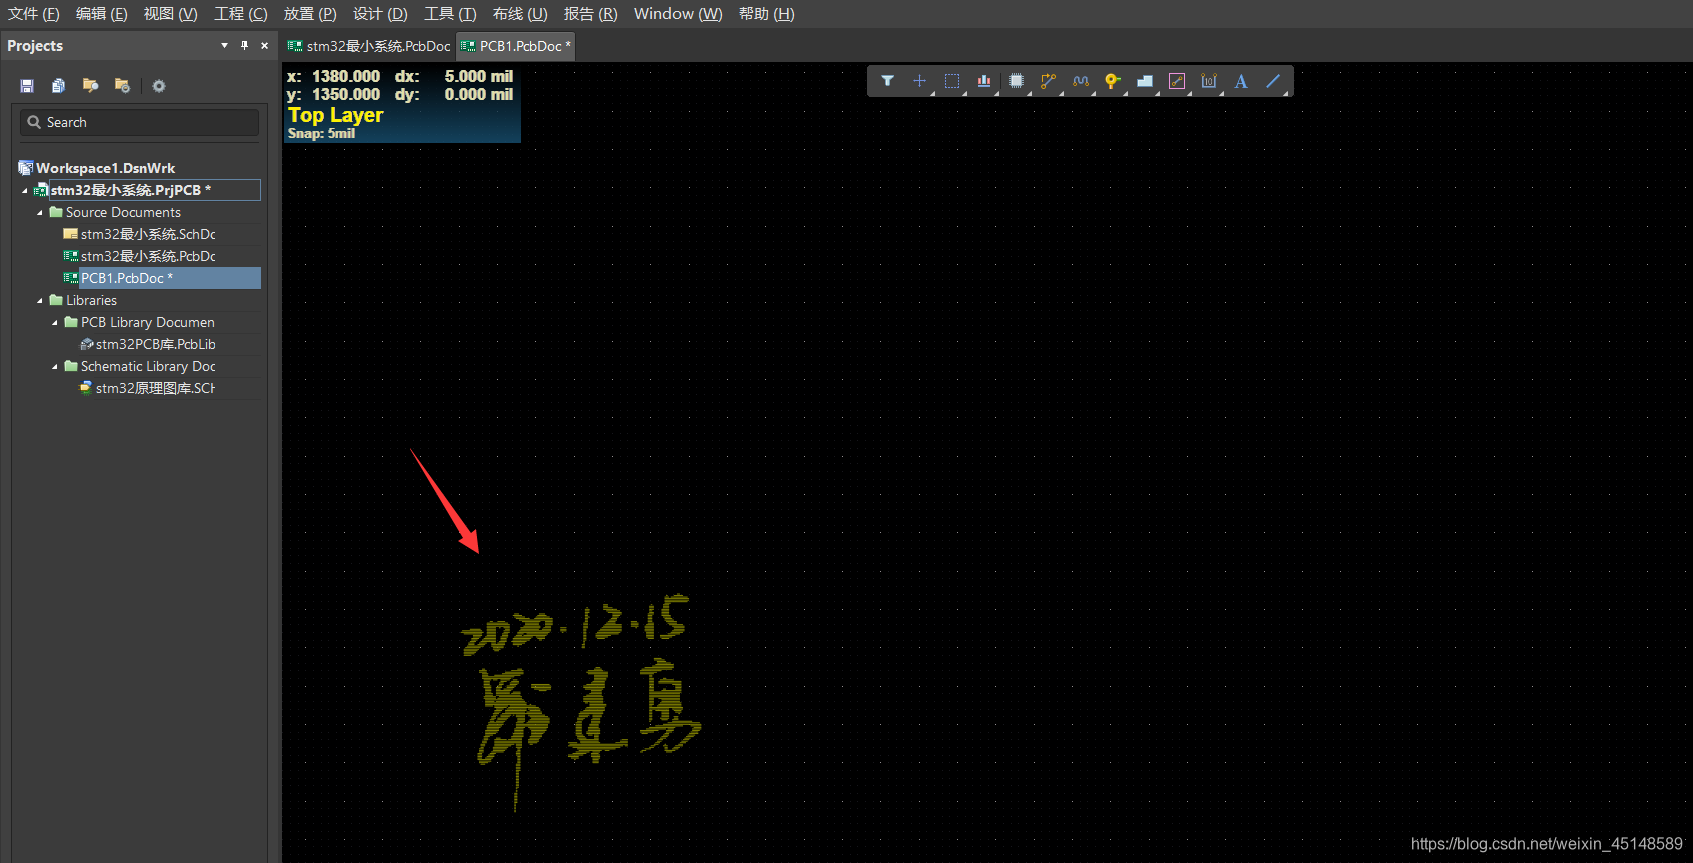This screenshot has width=1693, height=863.
Task: Open the 放置 (P) menu
Action: click(310, 14)
